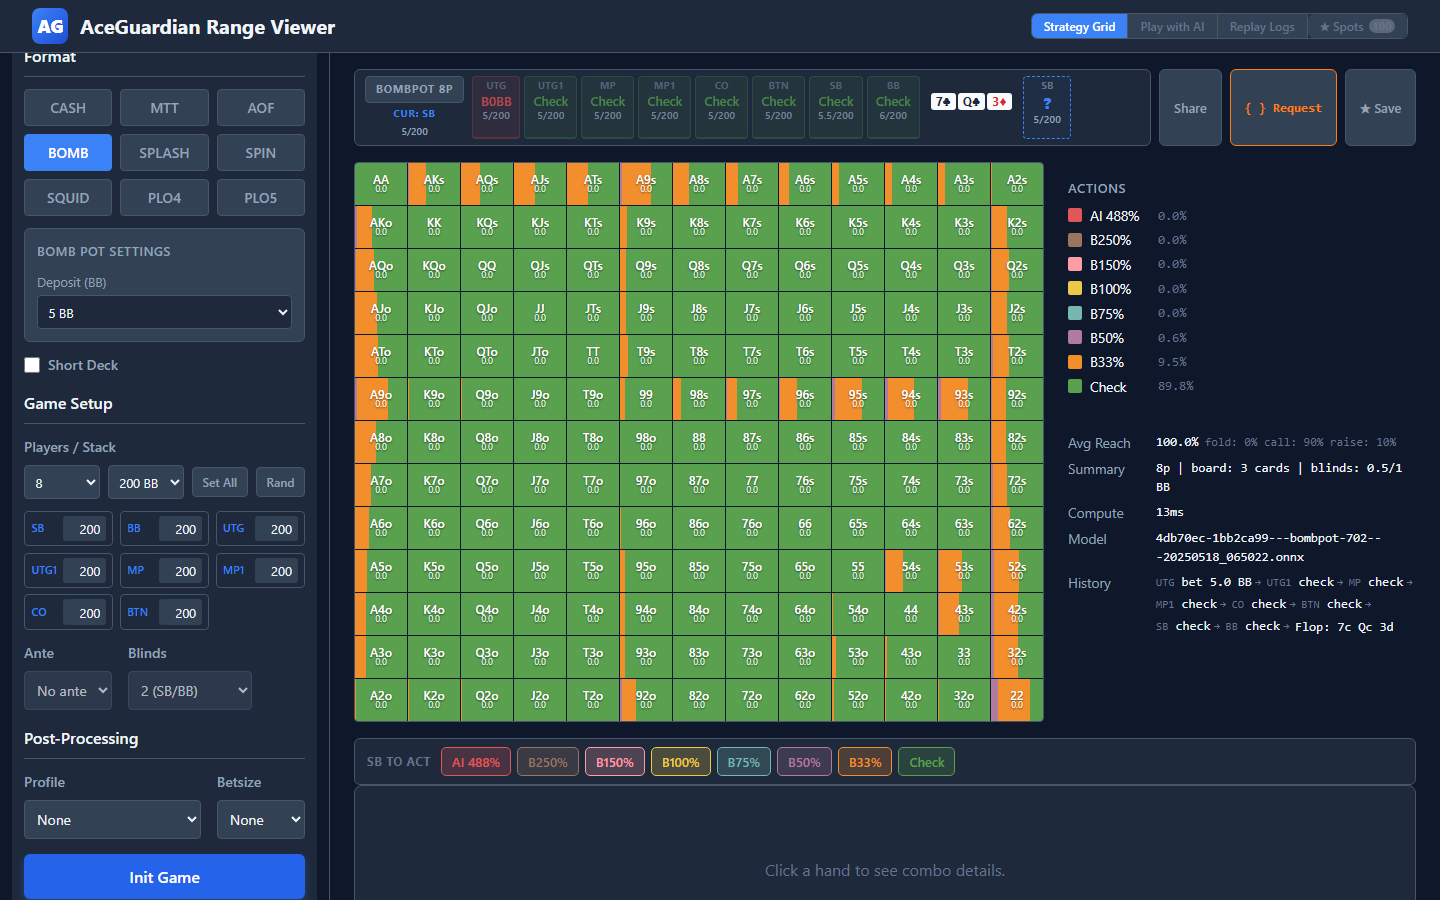Open the Profile dropdown under Post-Processing

click(x=112, y=819)
